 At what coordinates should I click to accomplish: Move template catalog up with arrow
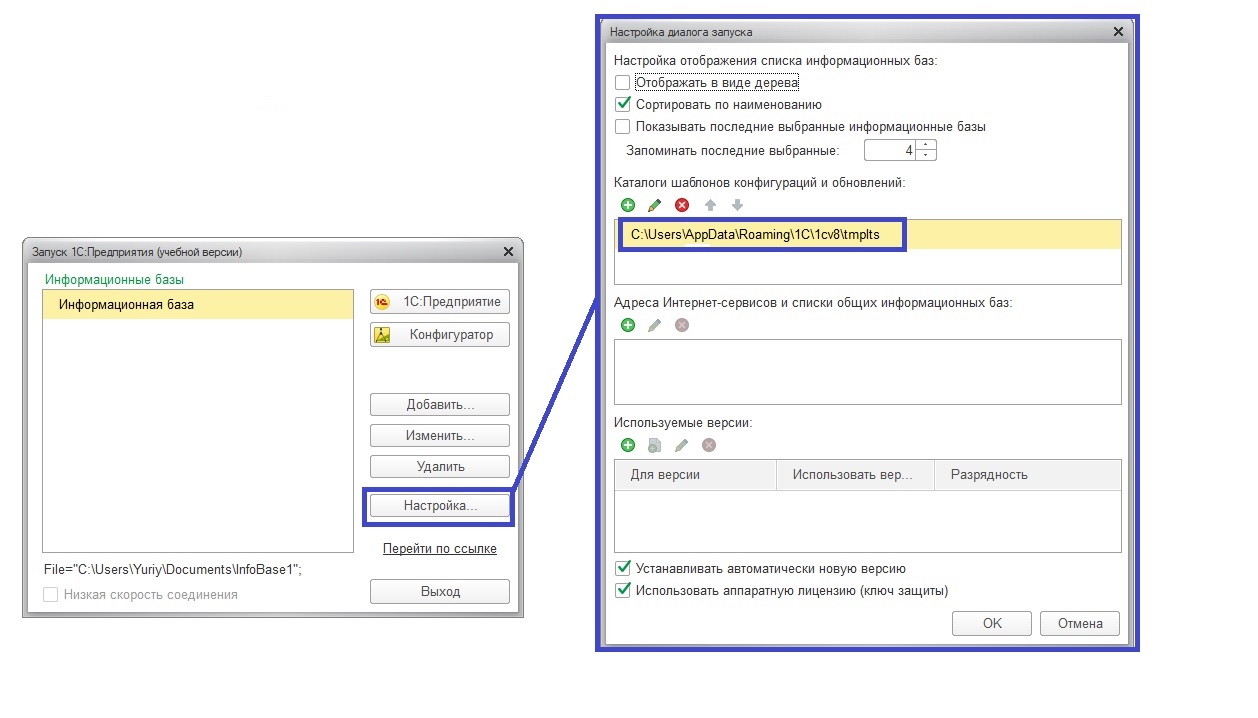pyautogui.click(x=710, y=205)
